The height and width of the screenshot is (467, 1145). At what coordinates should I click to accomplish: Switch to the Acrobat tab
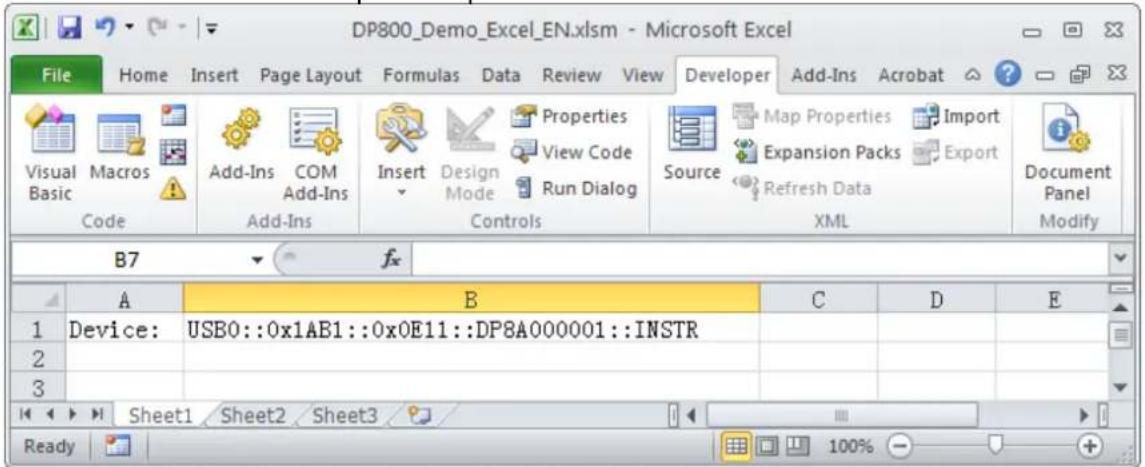tap(912, 75)
